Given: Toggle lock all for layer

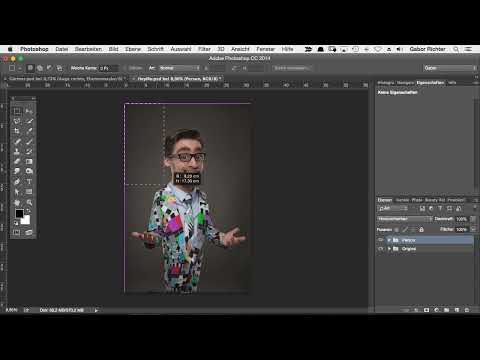Looking at the screenshot, I should coord(421,230).
